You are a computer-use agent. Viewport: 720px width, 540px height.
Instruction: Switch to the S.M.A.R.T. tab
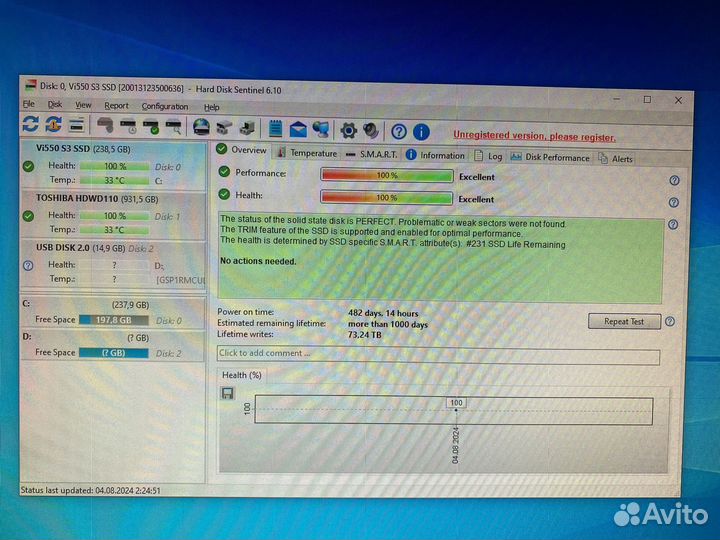[x=371, y=154]
